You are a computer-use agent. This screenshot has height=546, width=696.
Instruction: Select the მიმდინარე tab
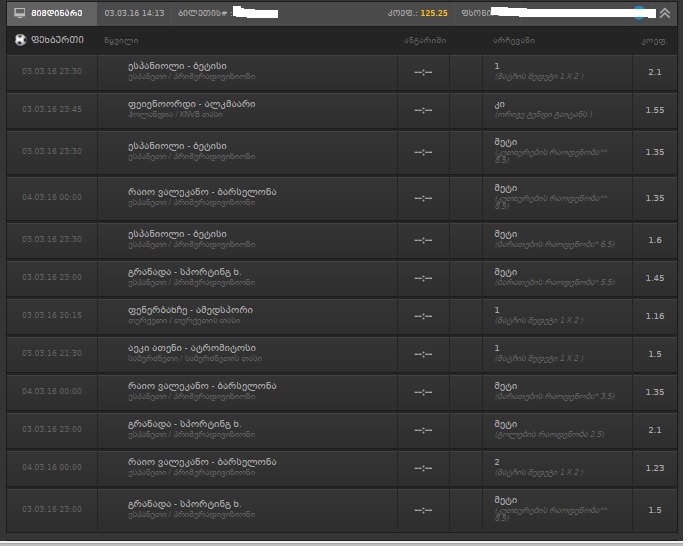click(x=52, y=13)
